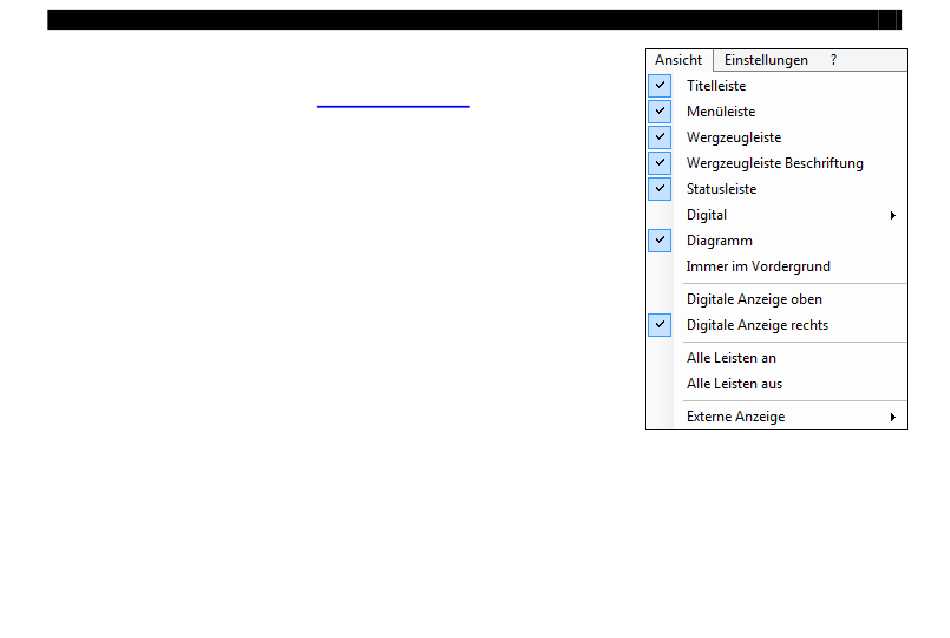Expand the Externe Anzeige submenu
This screenshot has height=638, width=950.
(777, 416)
